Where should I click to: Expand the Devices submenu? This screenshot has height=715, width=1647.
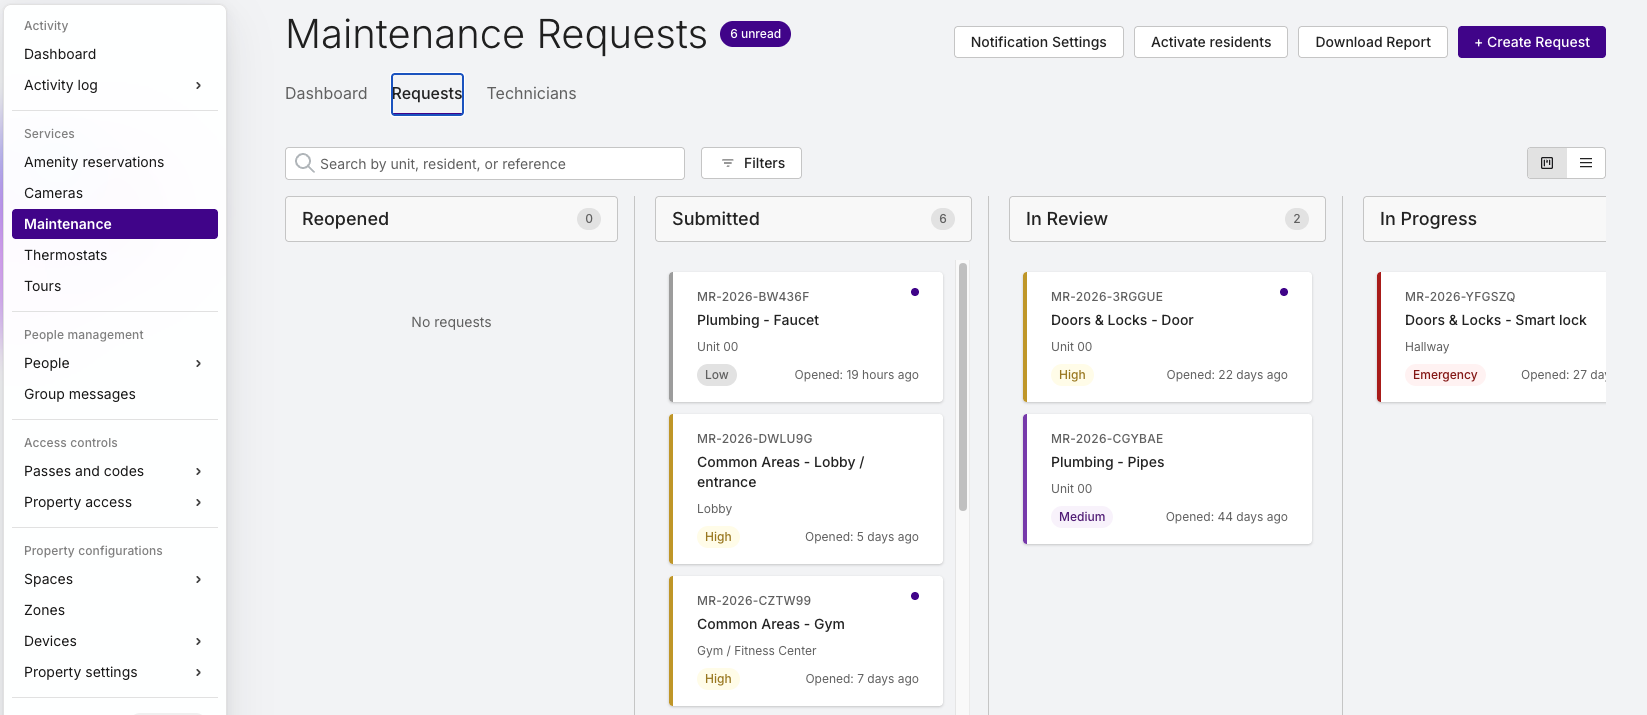[x=199, y=641]
